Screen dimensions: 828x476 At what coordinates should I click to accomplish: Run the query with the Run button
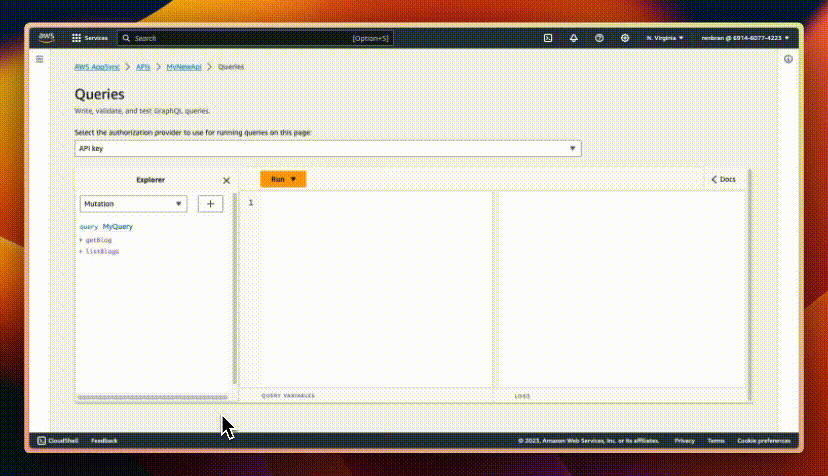[x=283, y=179]
